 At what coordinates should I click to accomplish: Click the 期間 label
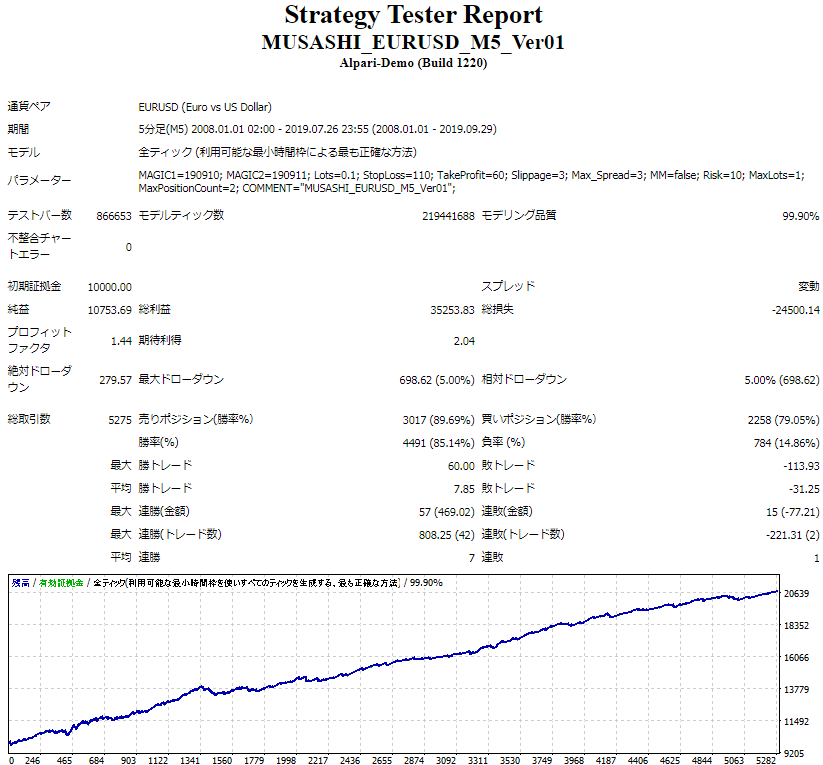pos(18,129)
